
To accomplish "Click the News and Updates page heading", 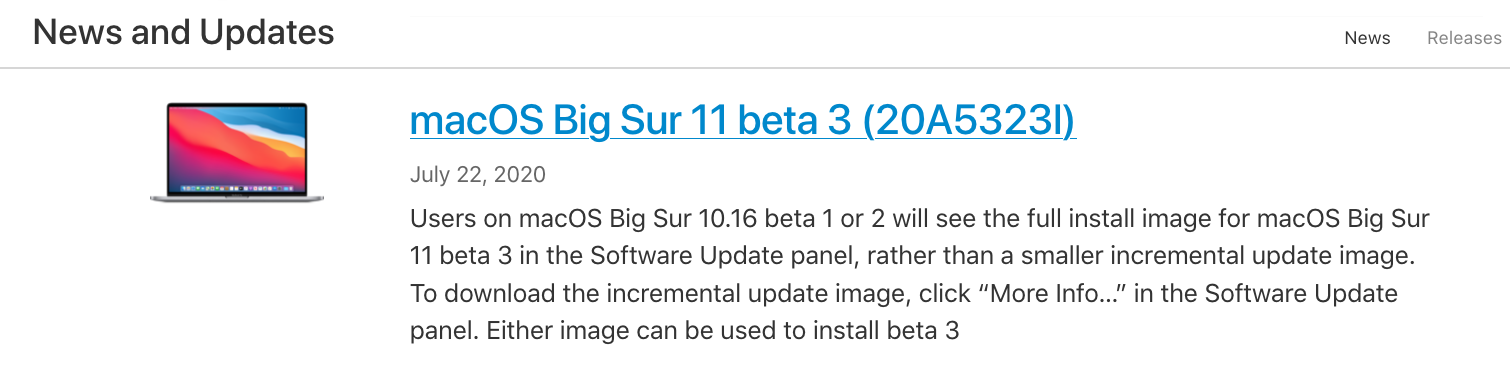I will pos(184,33).
